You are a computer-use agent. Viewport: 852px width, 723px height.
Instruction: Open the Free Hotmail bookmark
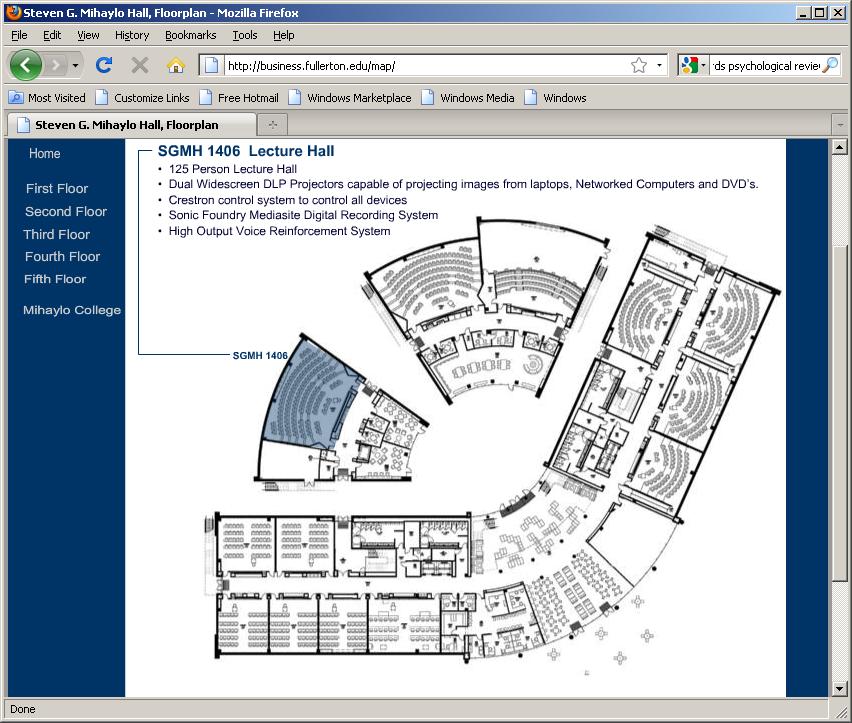[239, 98]
